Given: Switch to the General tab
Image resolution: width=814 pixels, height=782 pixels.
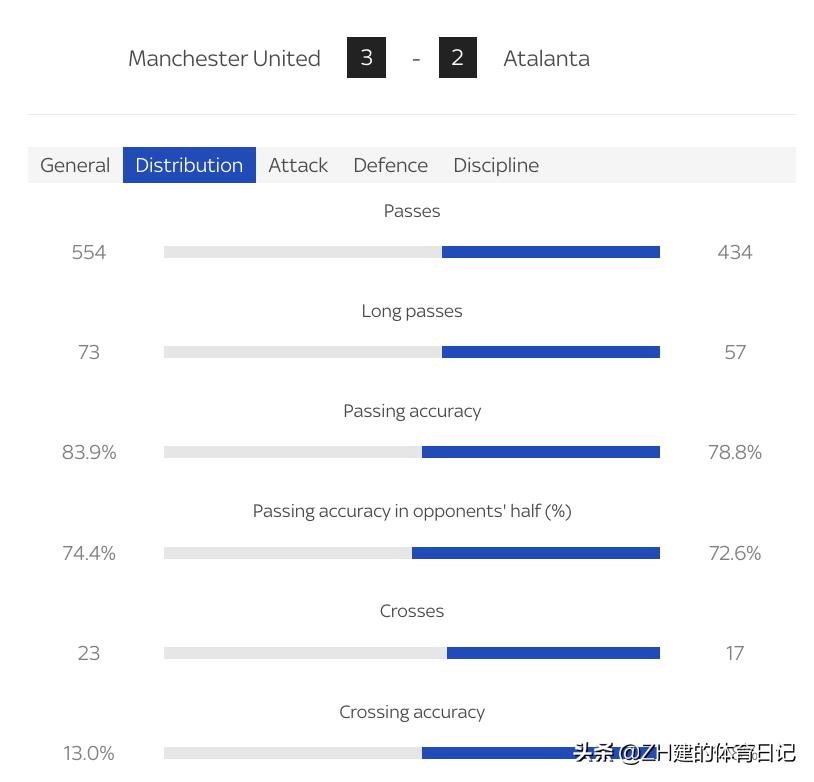Looking at the screenshot, I should click(x=75, y=165).
